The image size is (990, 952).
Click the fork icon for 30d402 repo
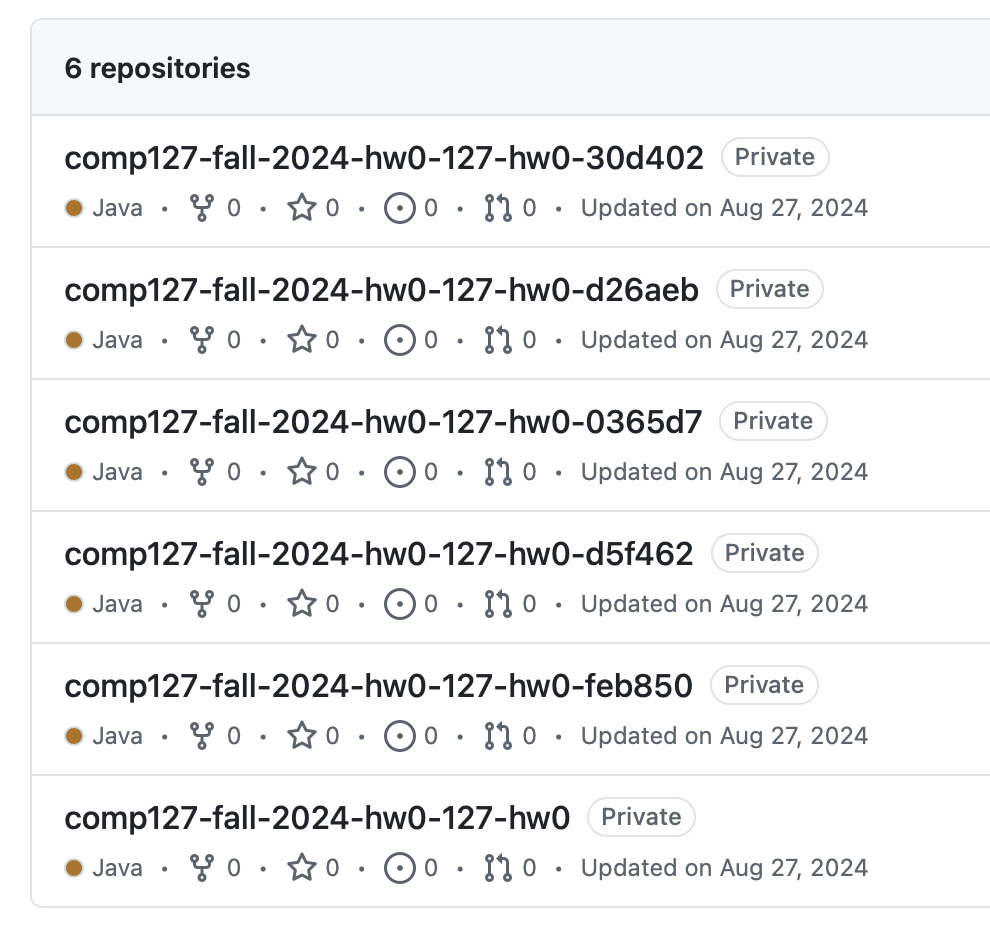pyautogui.click(x=202, y=208)
